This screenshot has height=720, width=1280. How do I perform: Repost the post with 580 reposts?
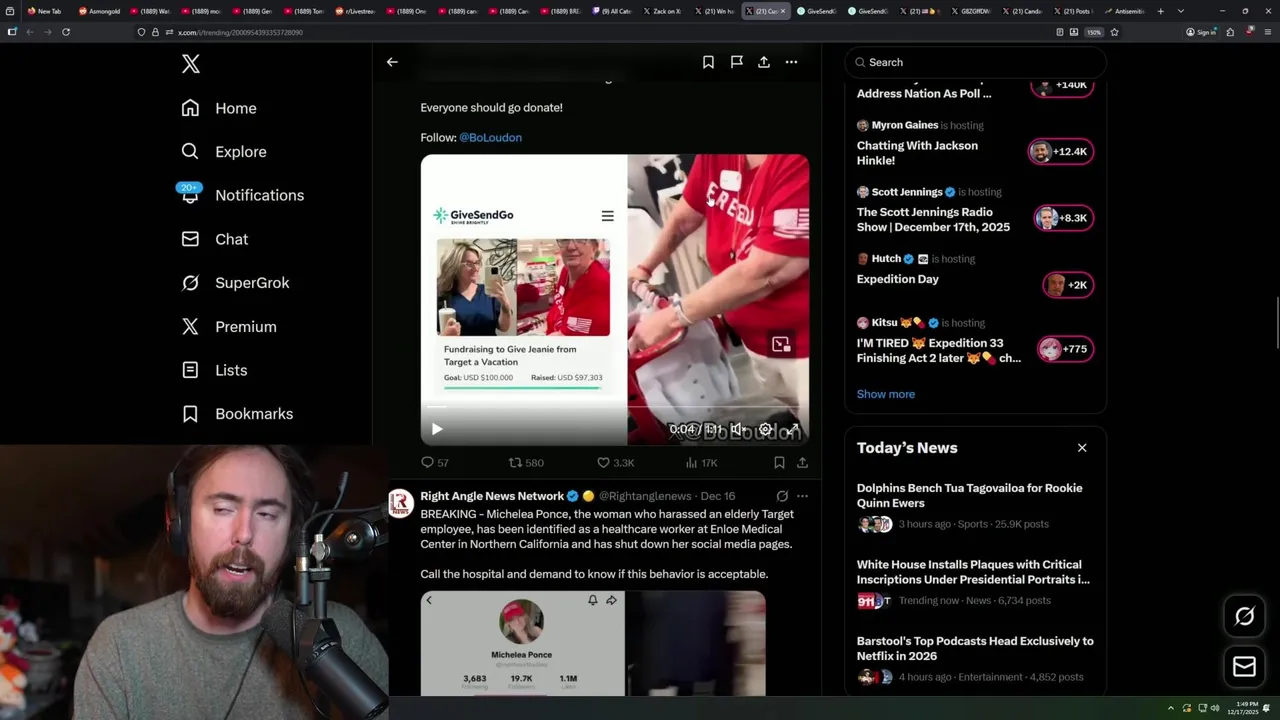pyautogui.click(x=526, y=463)
